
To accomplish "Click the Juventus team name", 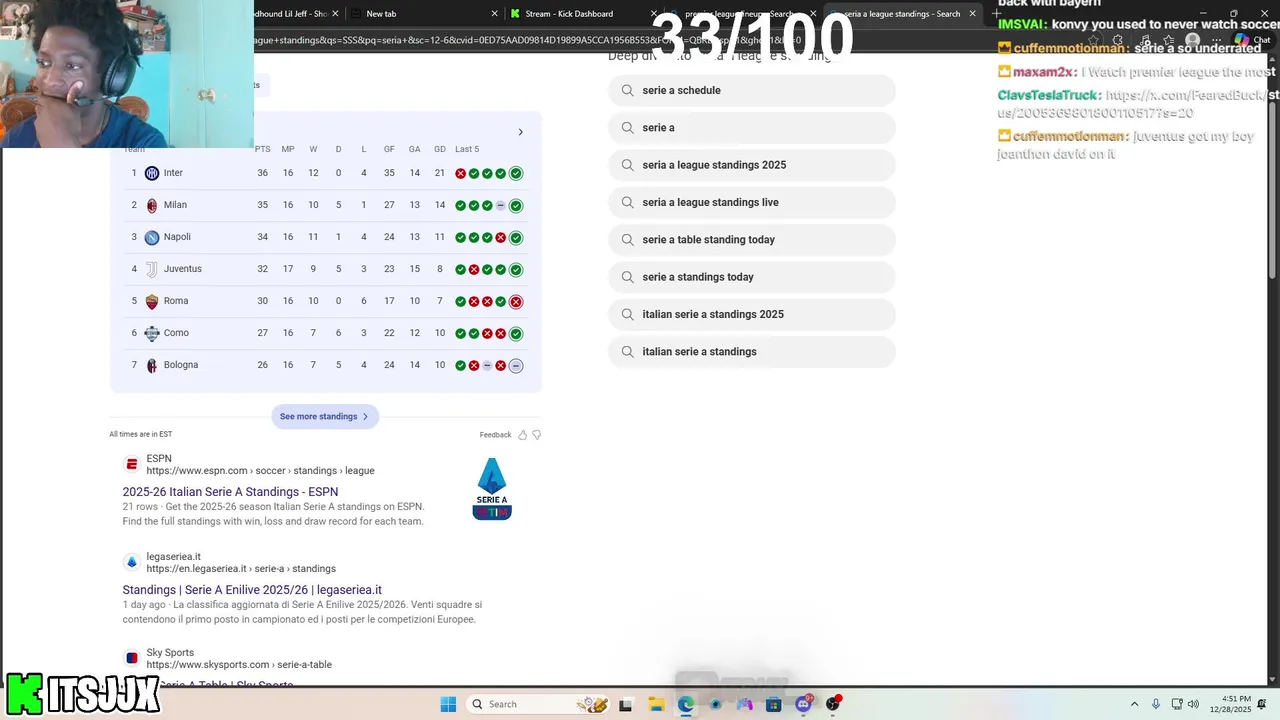I will (x=183, y=269).
